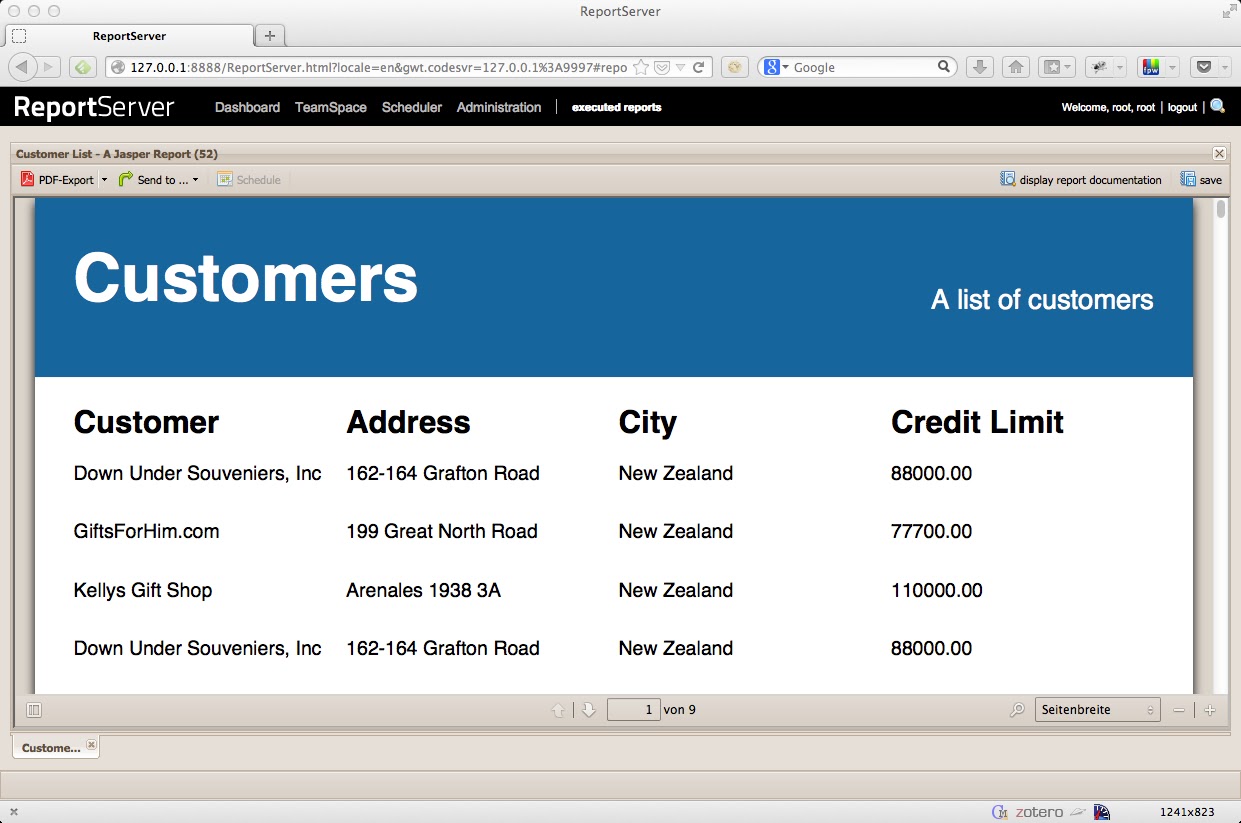Click the Customer column header
Image resolution: width=1241 pixels, height=823 pixels.
146,422
